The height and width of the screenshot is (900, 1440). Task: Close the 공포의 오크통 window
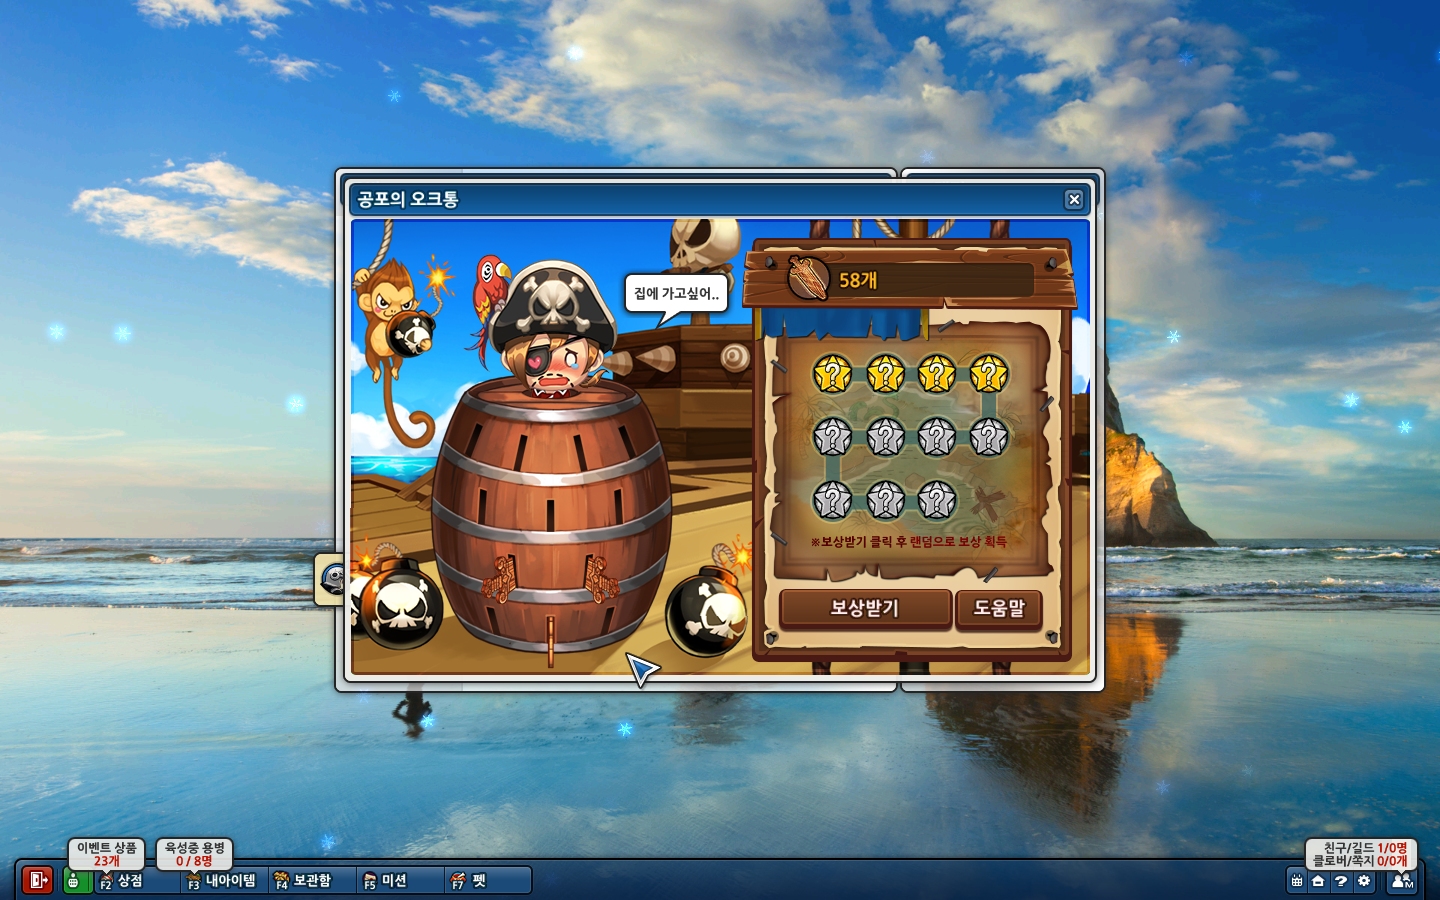(x=1074, y=200)
